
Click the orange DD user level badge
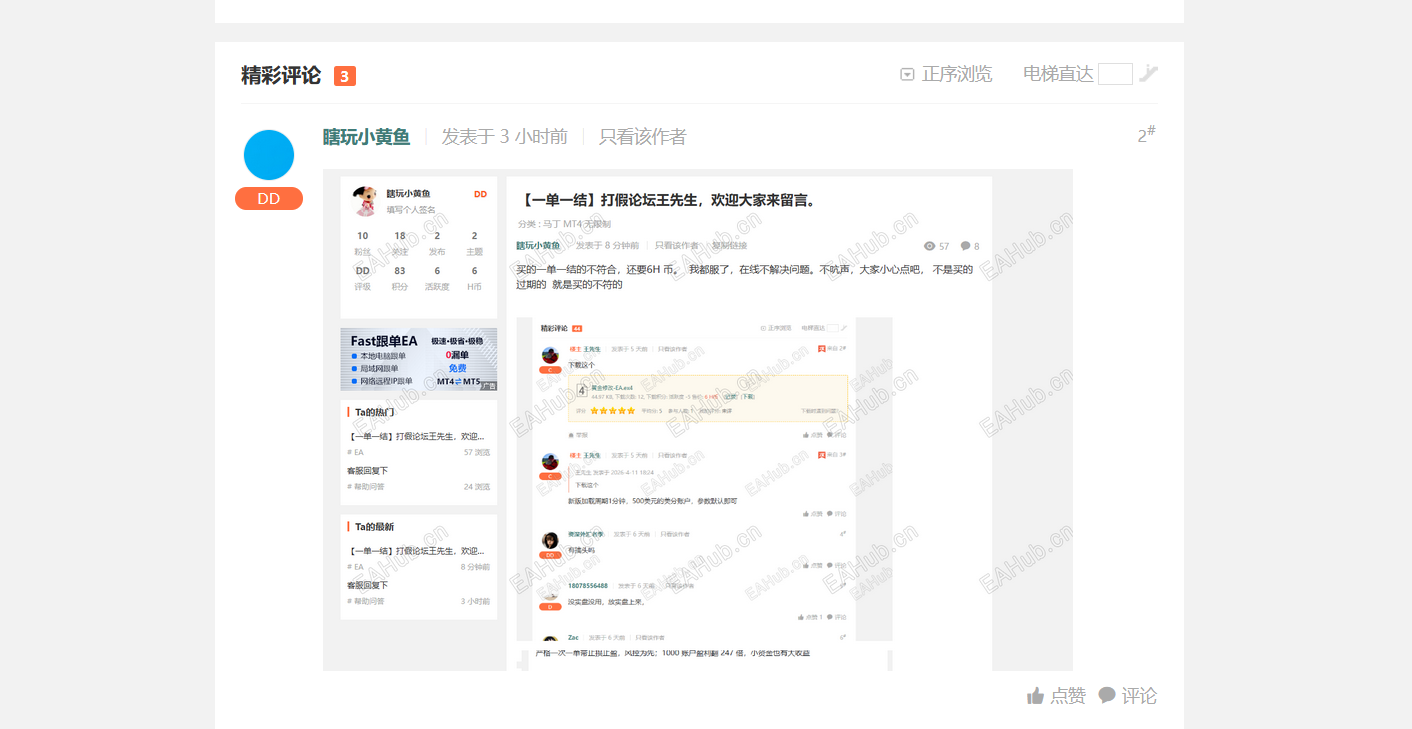(x=268, y=198)
